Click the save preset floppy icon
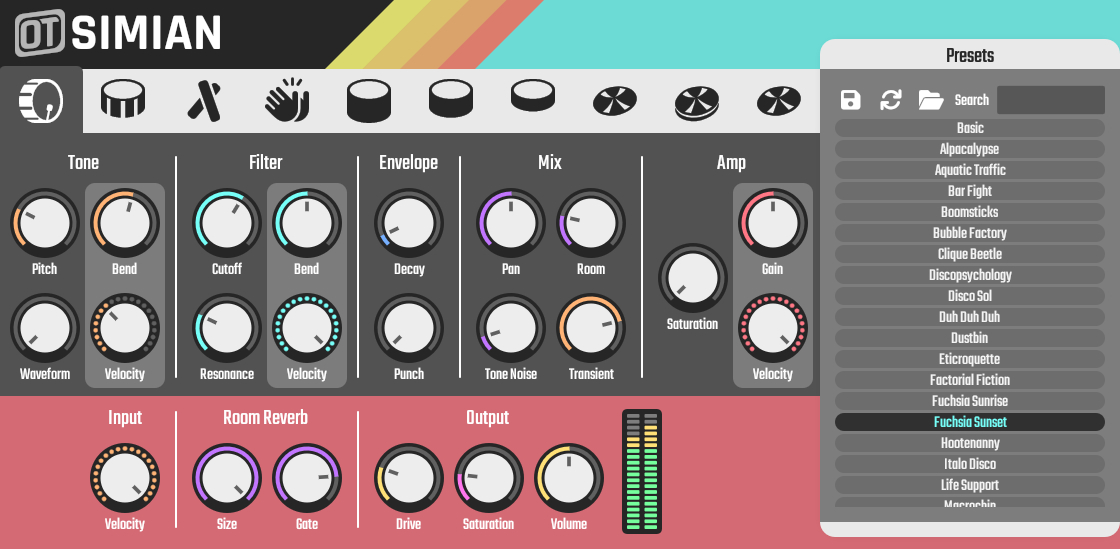The width and height of the screenshot is (1120, 549). point(851,100)
